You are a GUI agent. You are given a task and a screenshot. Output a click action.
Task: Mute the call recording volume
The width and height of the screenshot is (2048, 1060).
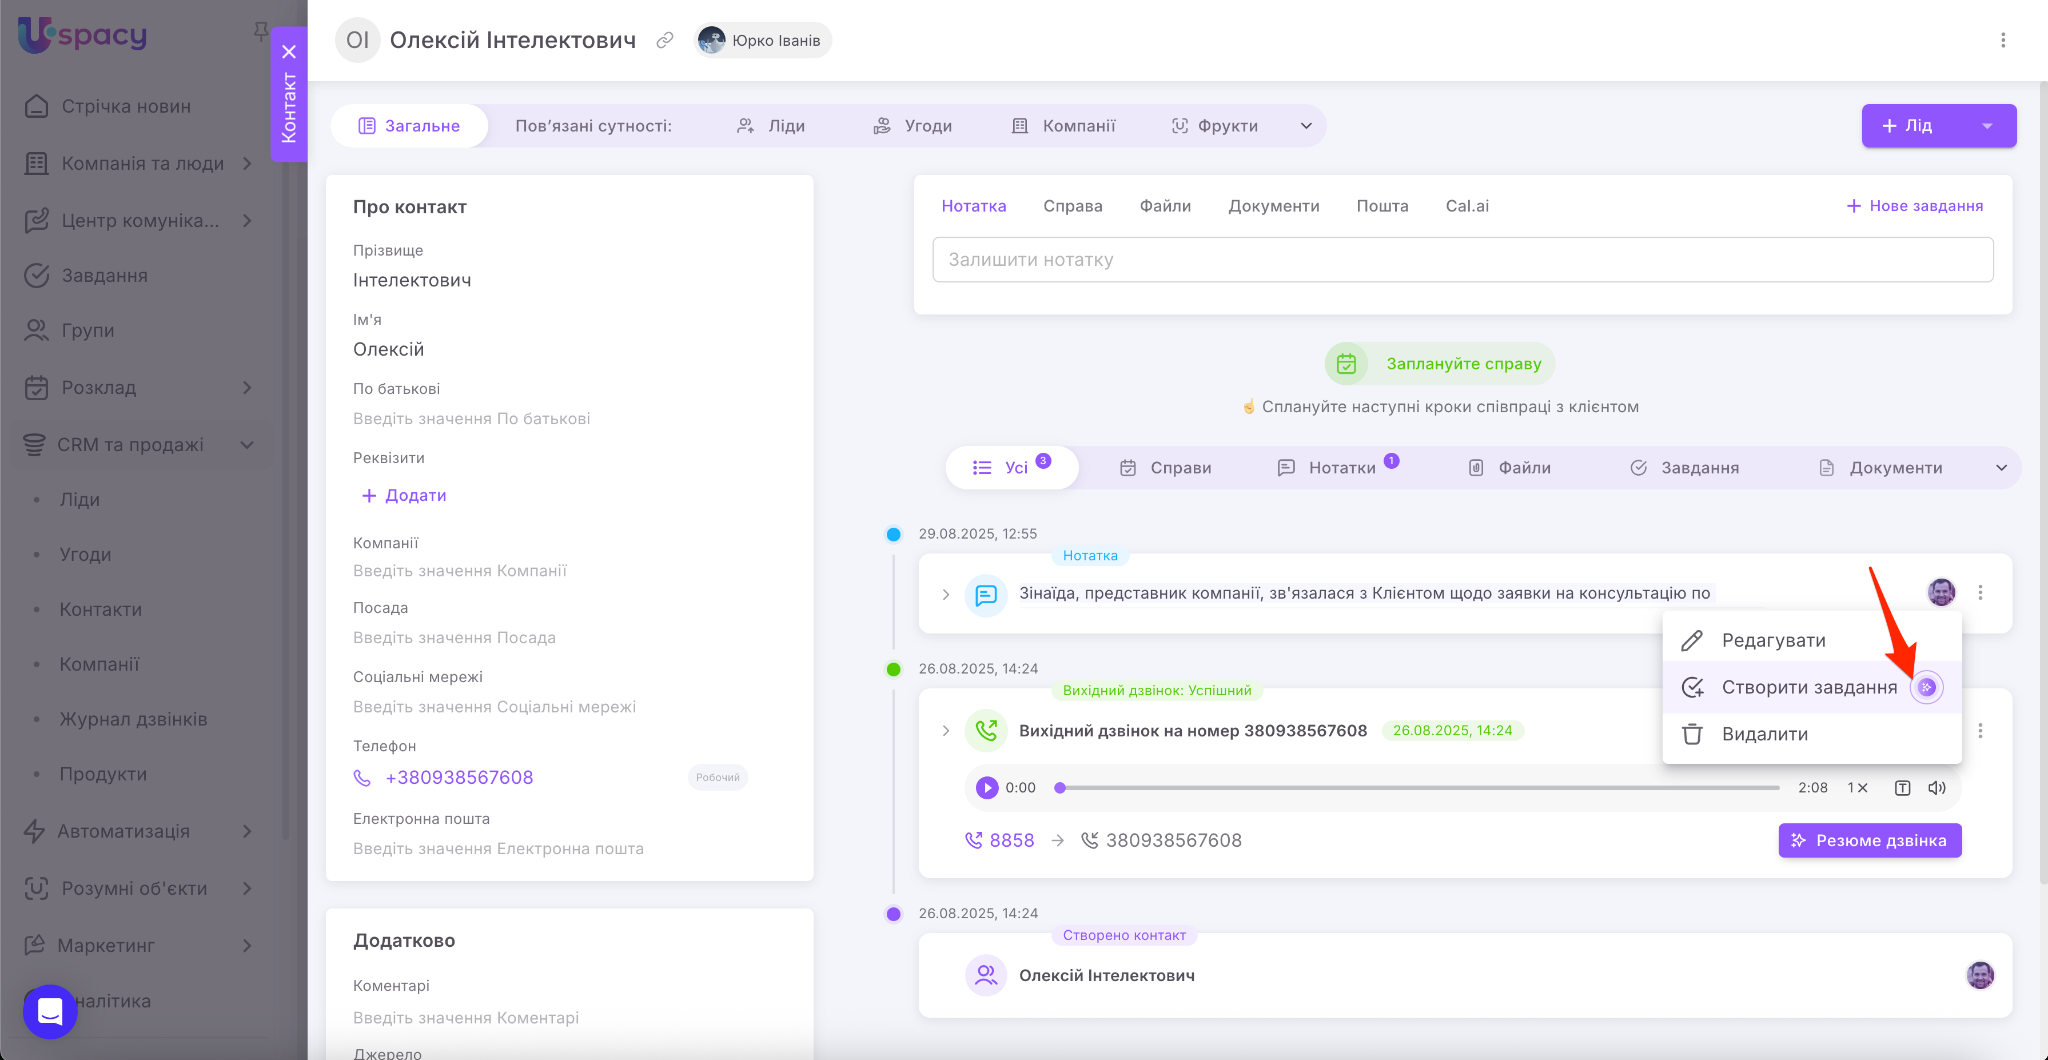click(x=1937, y=788)
